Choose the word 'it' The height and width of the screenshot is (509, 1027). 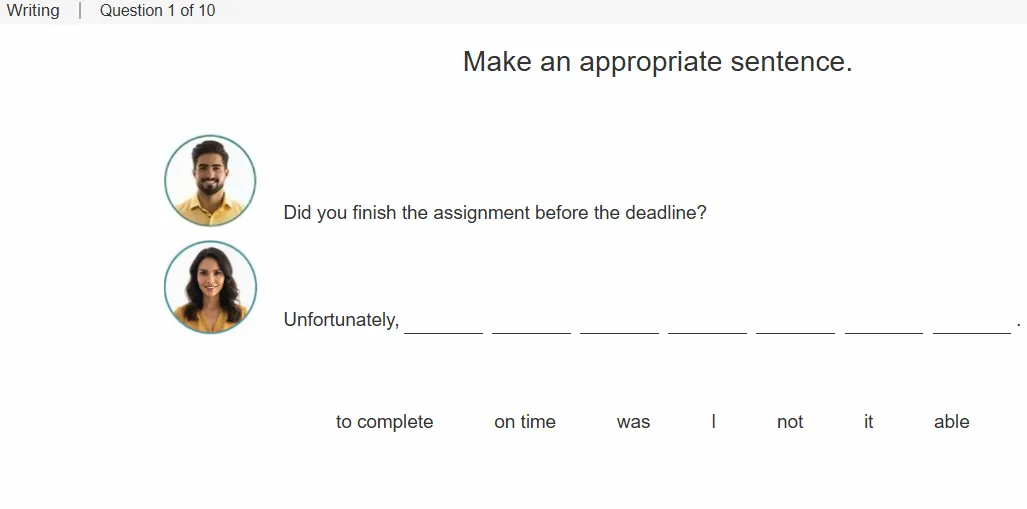[868, 422]
